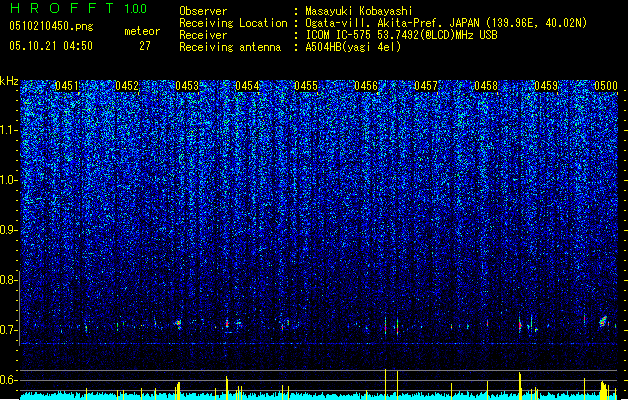
Task: Click the 0459 time marker
Action: pyautogui.click(x=546, y=86)
